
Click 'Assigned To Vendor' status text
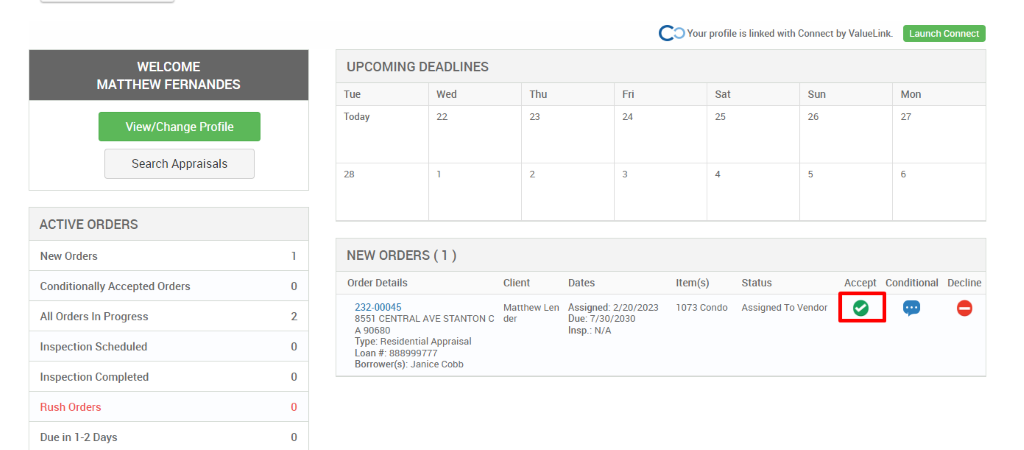[x=784, y=308]
